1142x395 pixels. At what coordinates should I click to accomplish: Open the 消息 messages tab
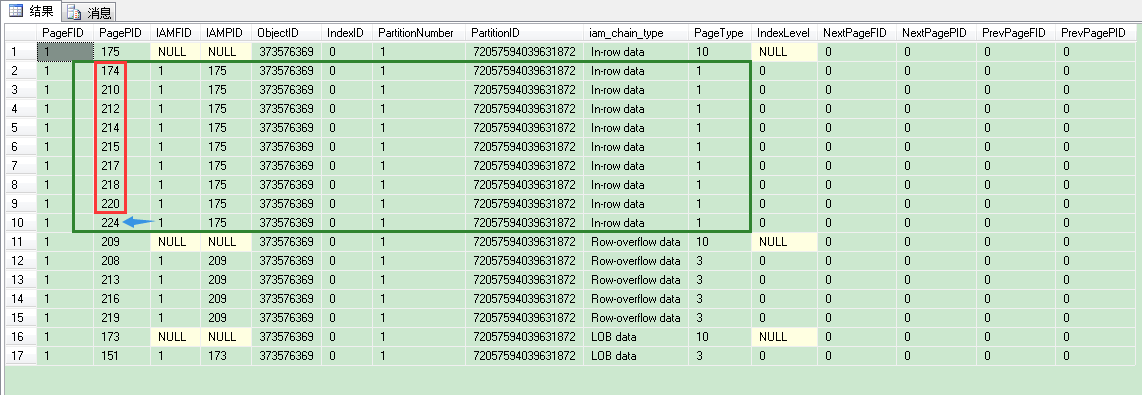coord(89,12)
